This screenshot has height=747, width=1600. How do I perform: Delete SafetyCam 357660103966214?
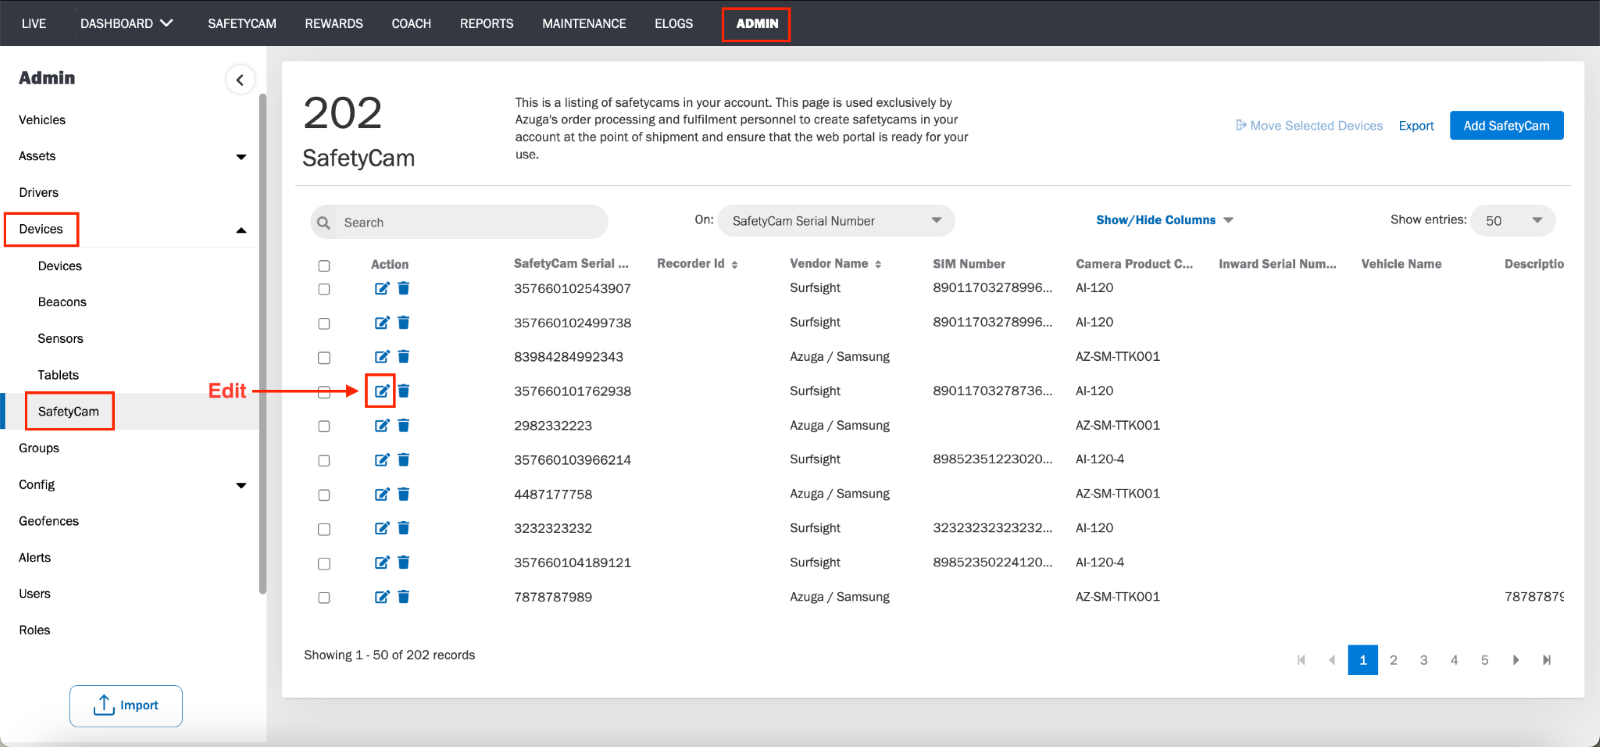[404, 460]
